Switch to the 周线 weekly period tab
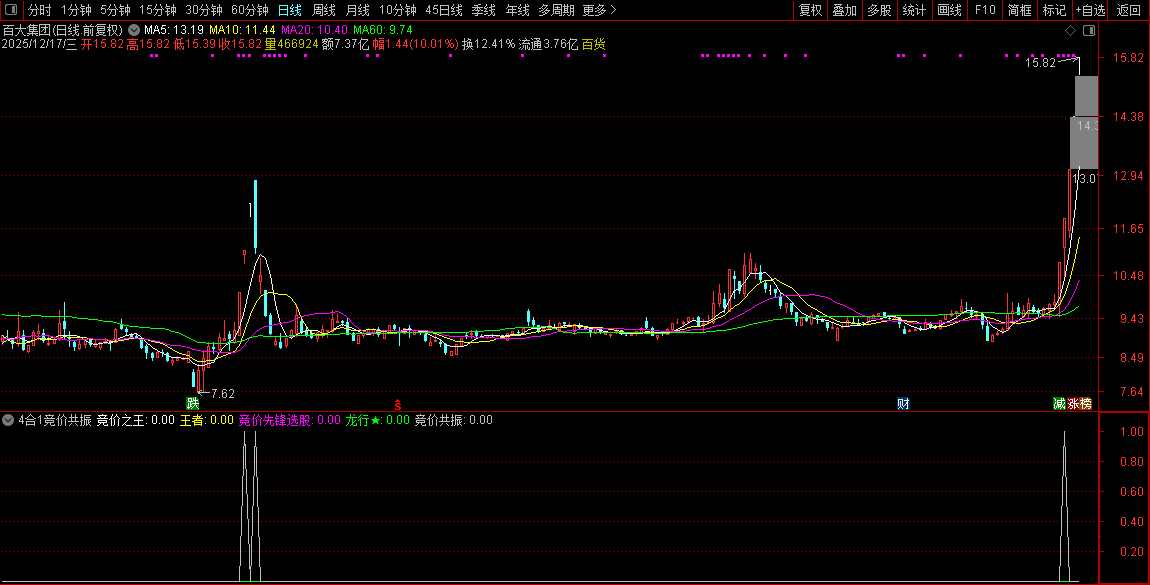Screen dimensions: 1150x585 (323, 10)
